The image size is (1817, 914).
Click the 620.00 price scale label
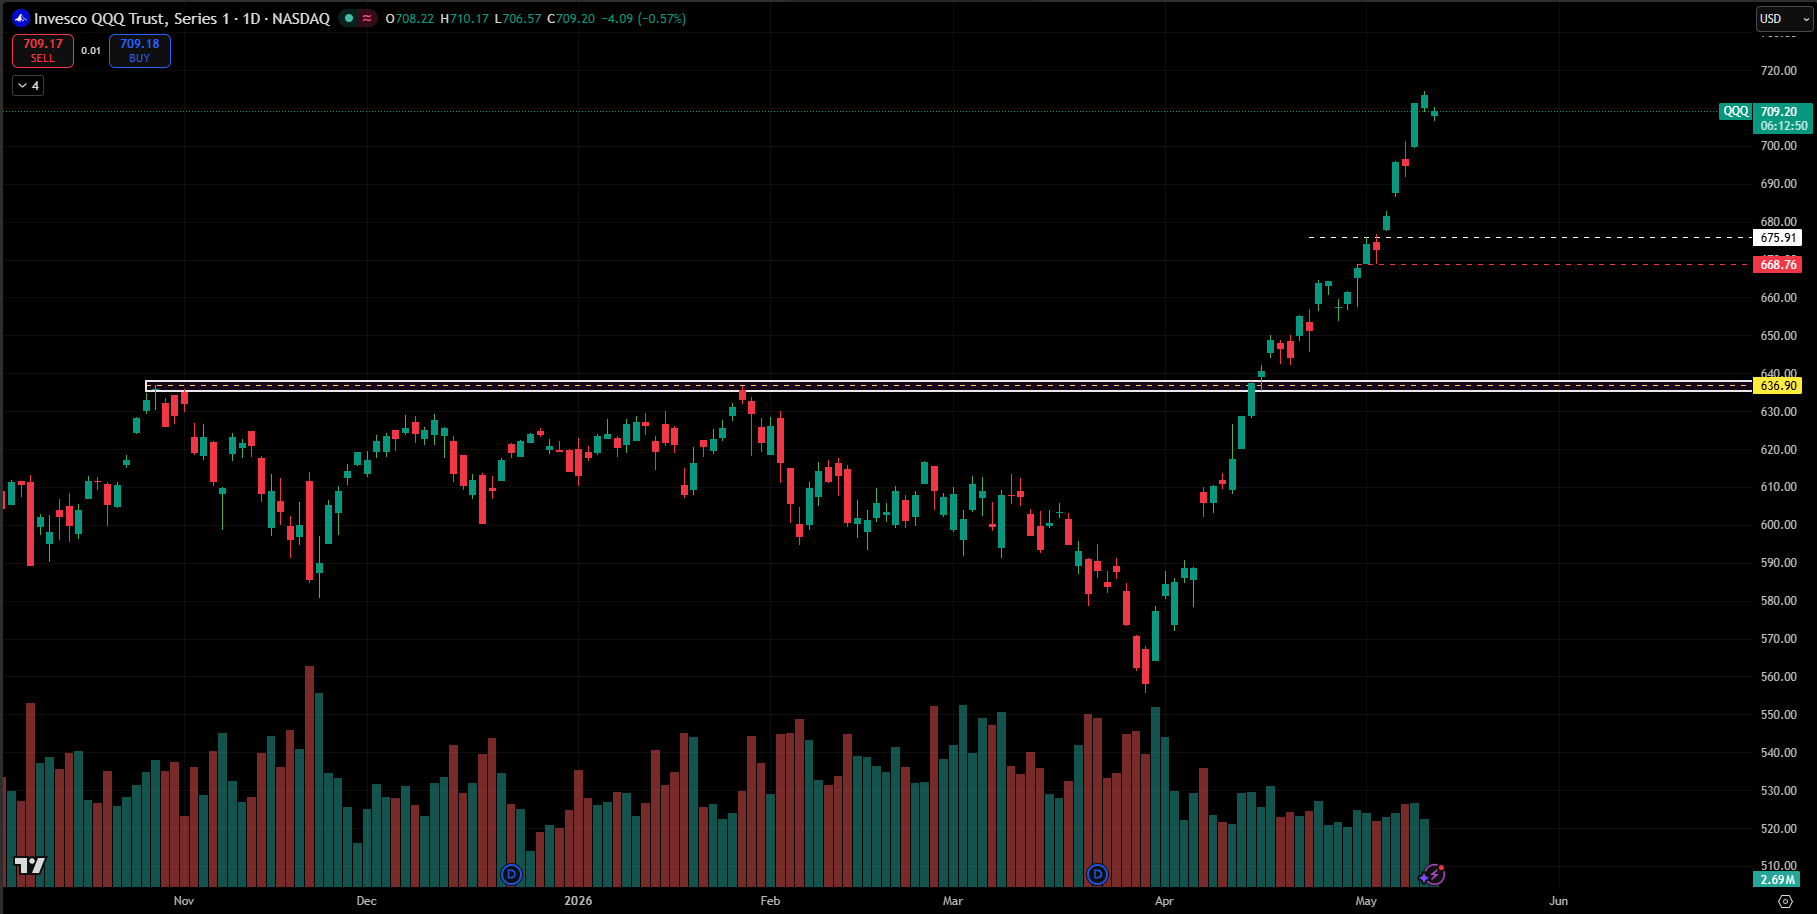point(1779,450)
